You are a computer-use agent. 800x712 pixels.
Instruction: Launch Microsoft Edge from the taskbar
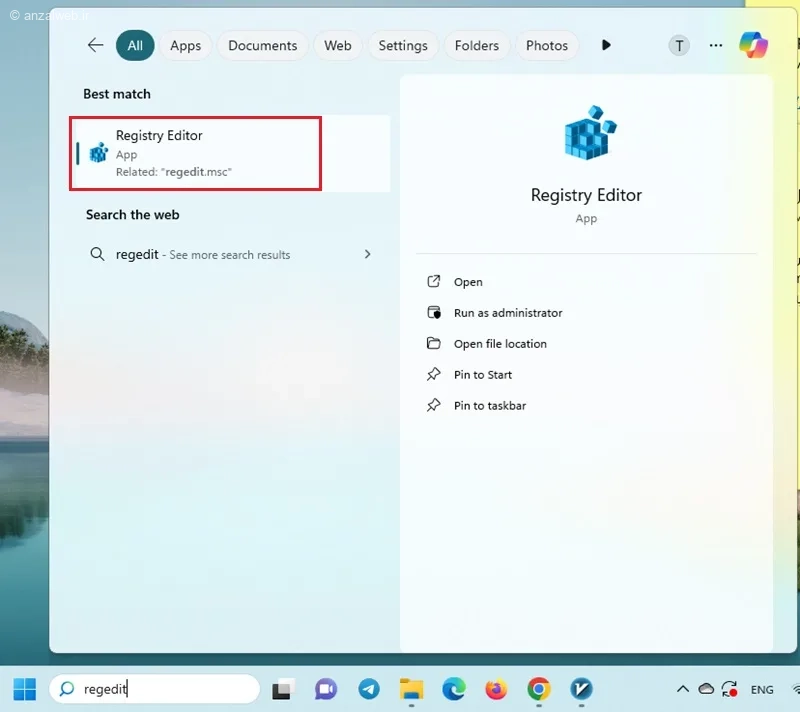(x=454, y=689)
